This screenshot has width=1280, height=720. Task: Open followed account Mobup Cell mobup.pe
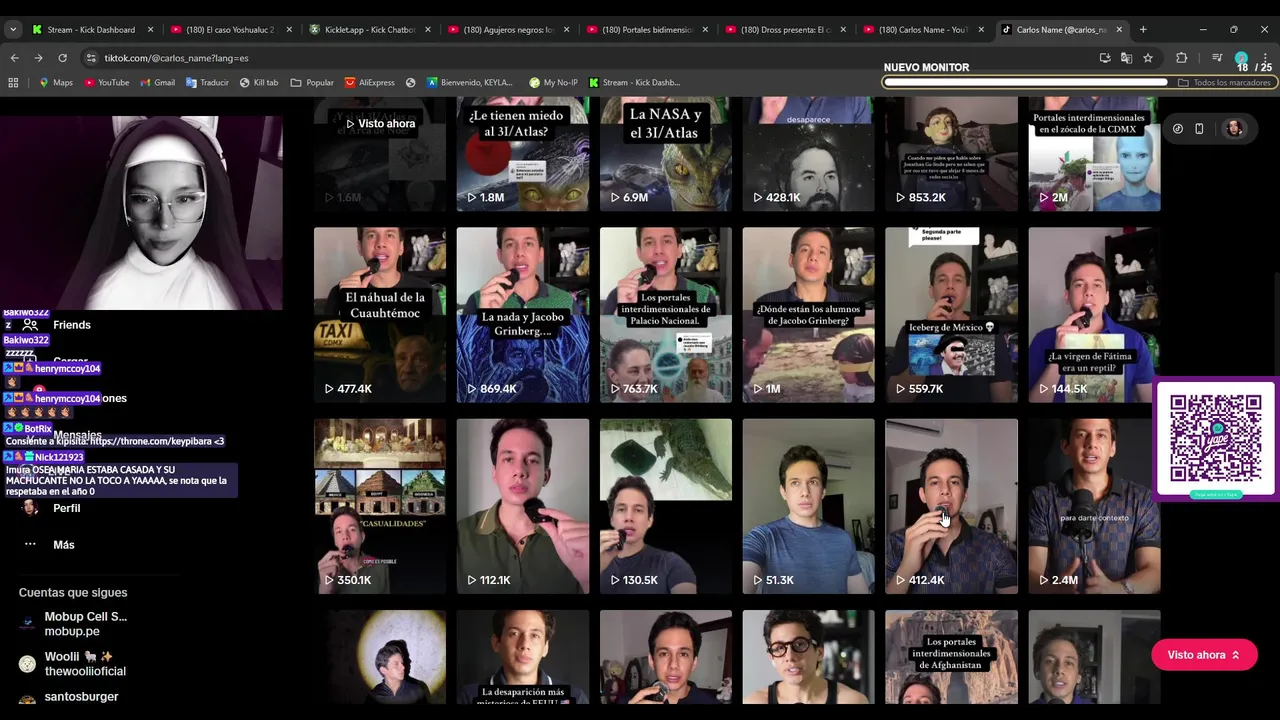[74, 624]
